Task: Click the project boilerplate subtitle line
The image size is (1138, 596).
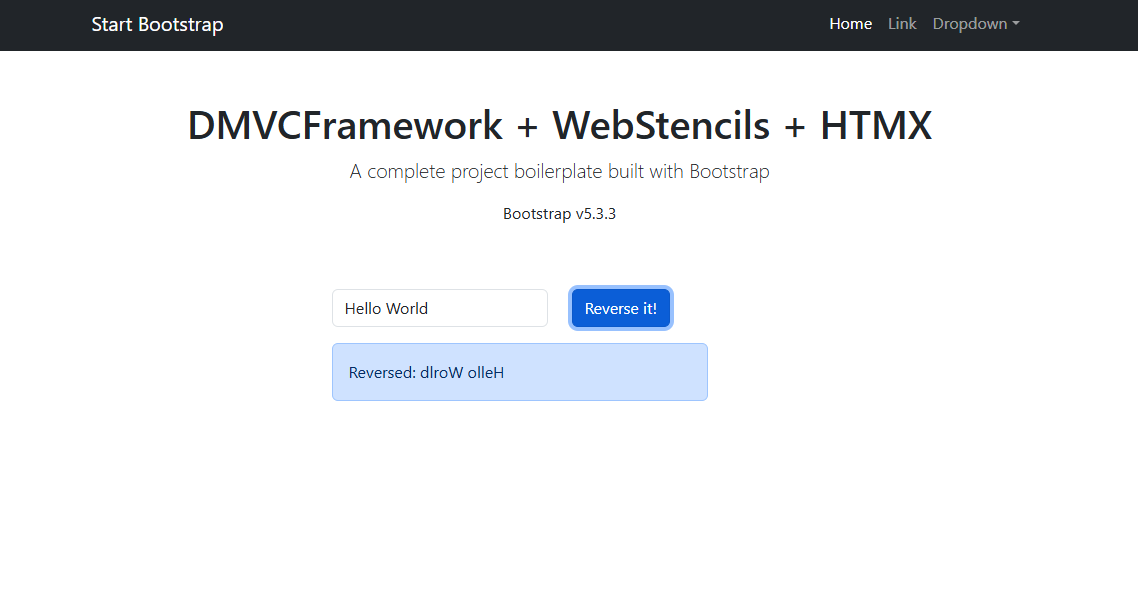Action: click(559, 172)
